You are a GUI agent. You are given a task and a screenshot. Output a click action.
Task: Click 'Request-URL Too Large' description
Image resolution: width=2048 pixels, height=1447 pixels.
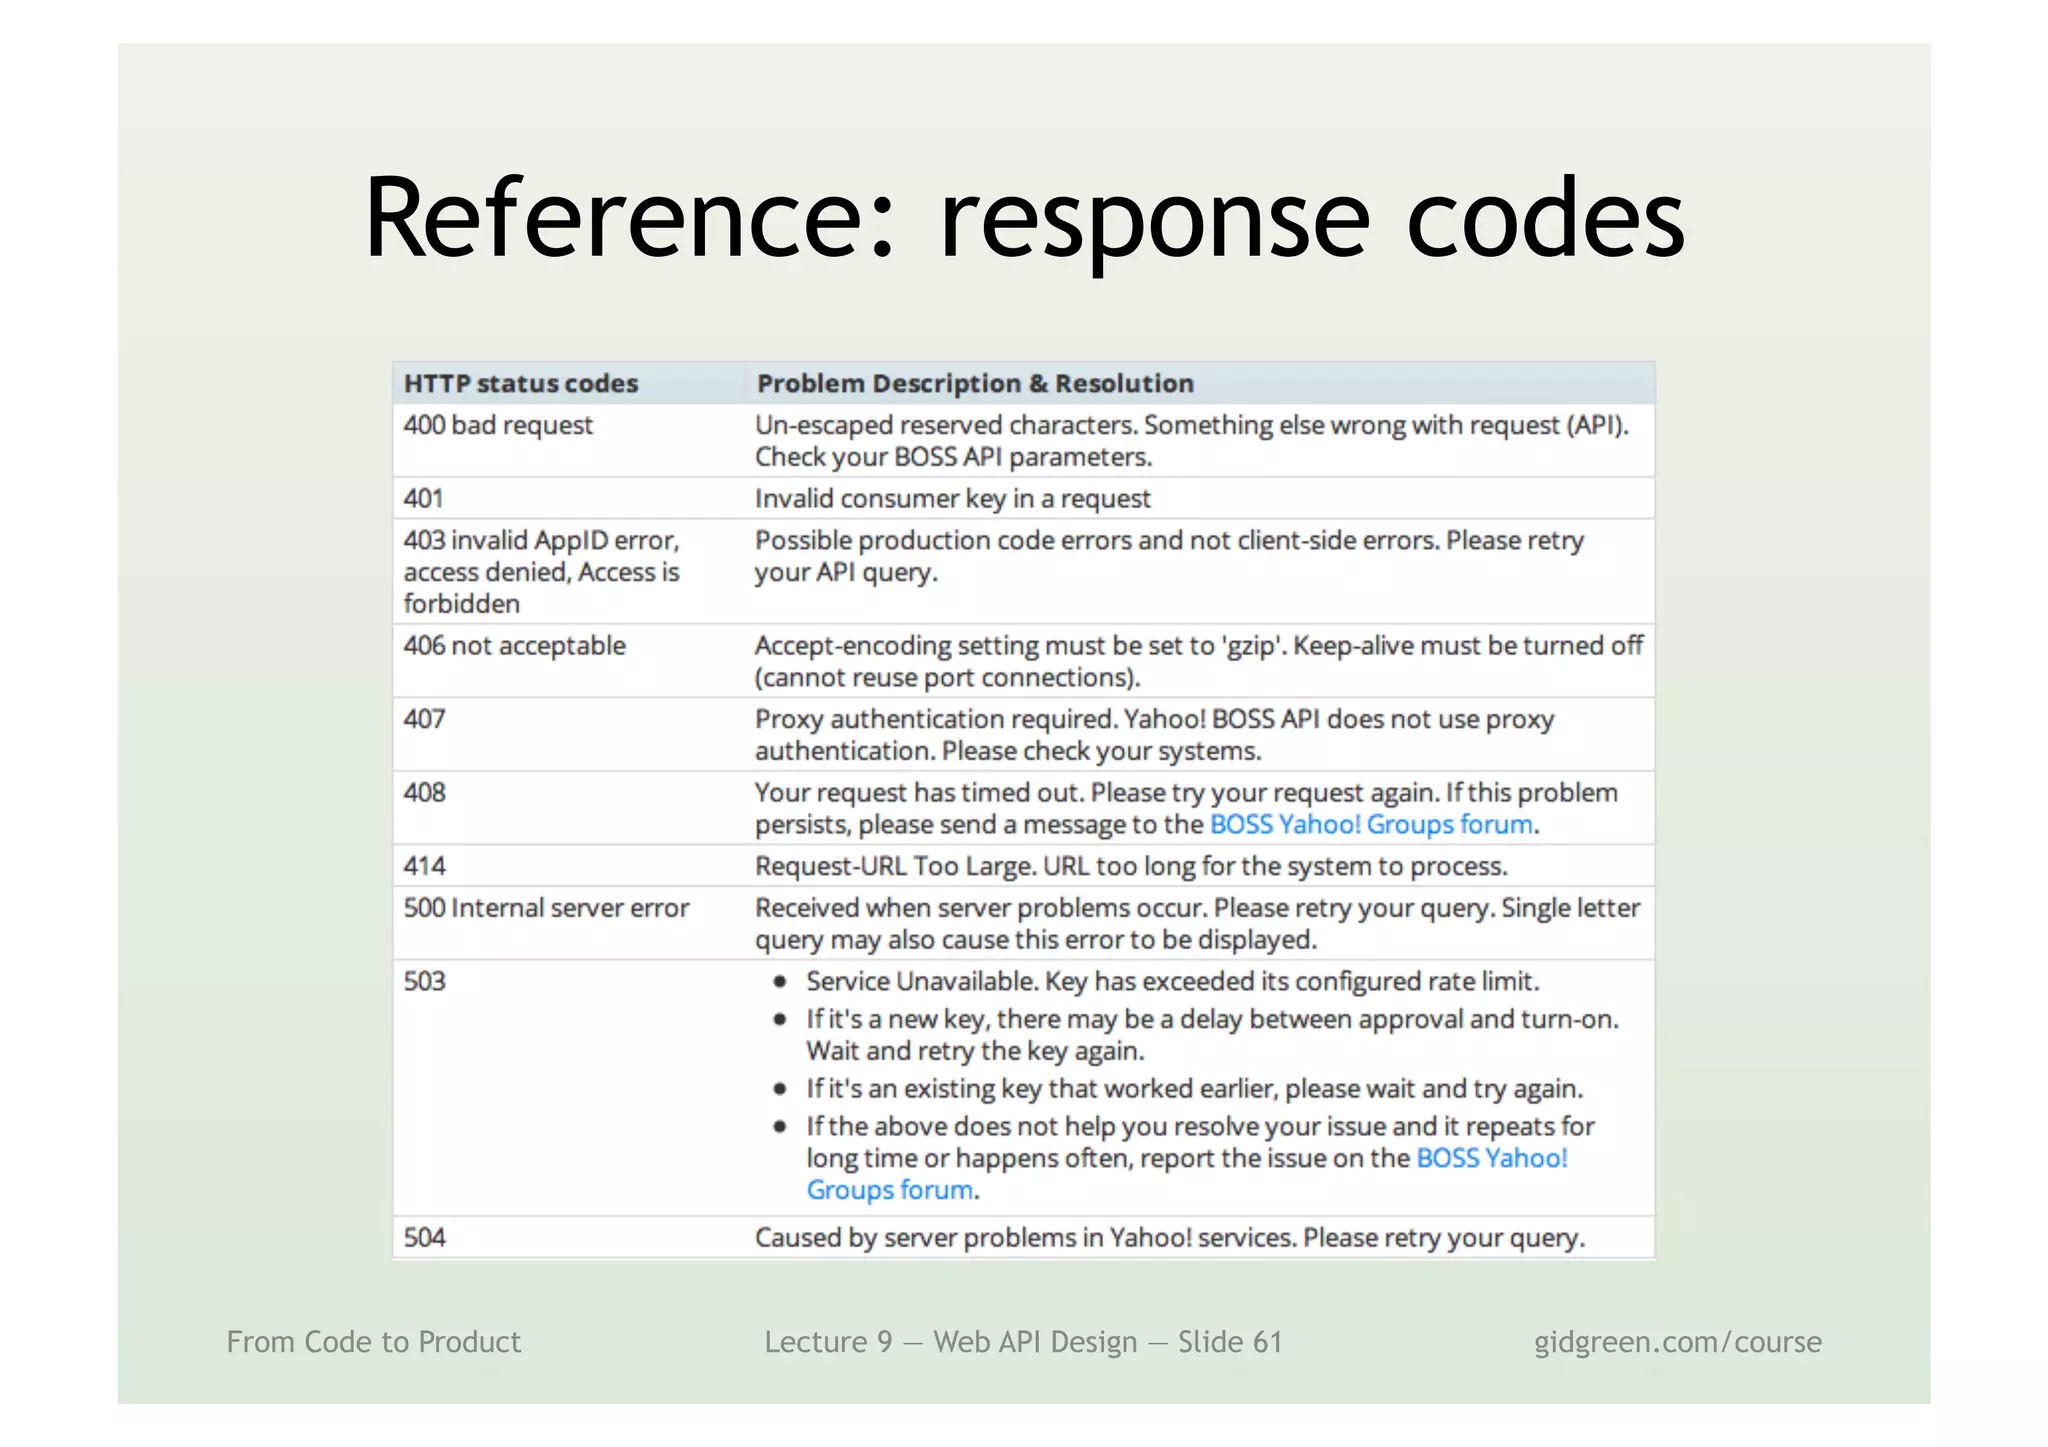(x=1131, y=866)
